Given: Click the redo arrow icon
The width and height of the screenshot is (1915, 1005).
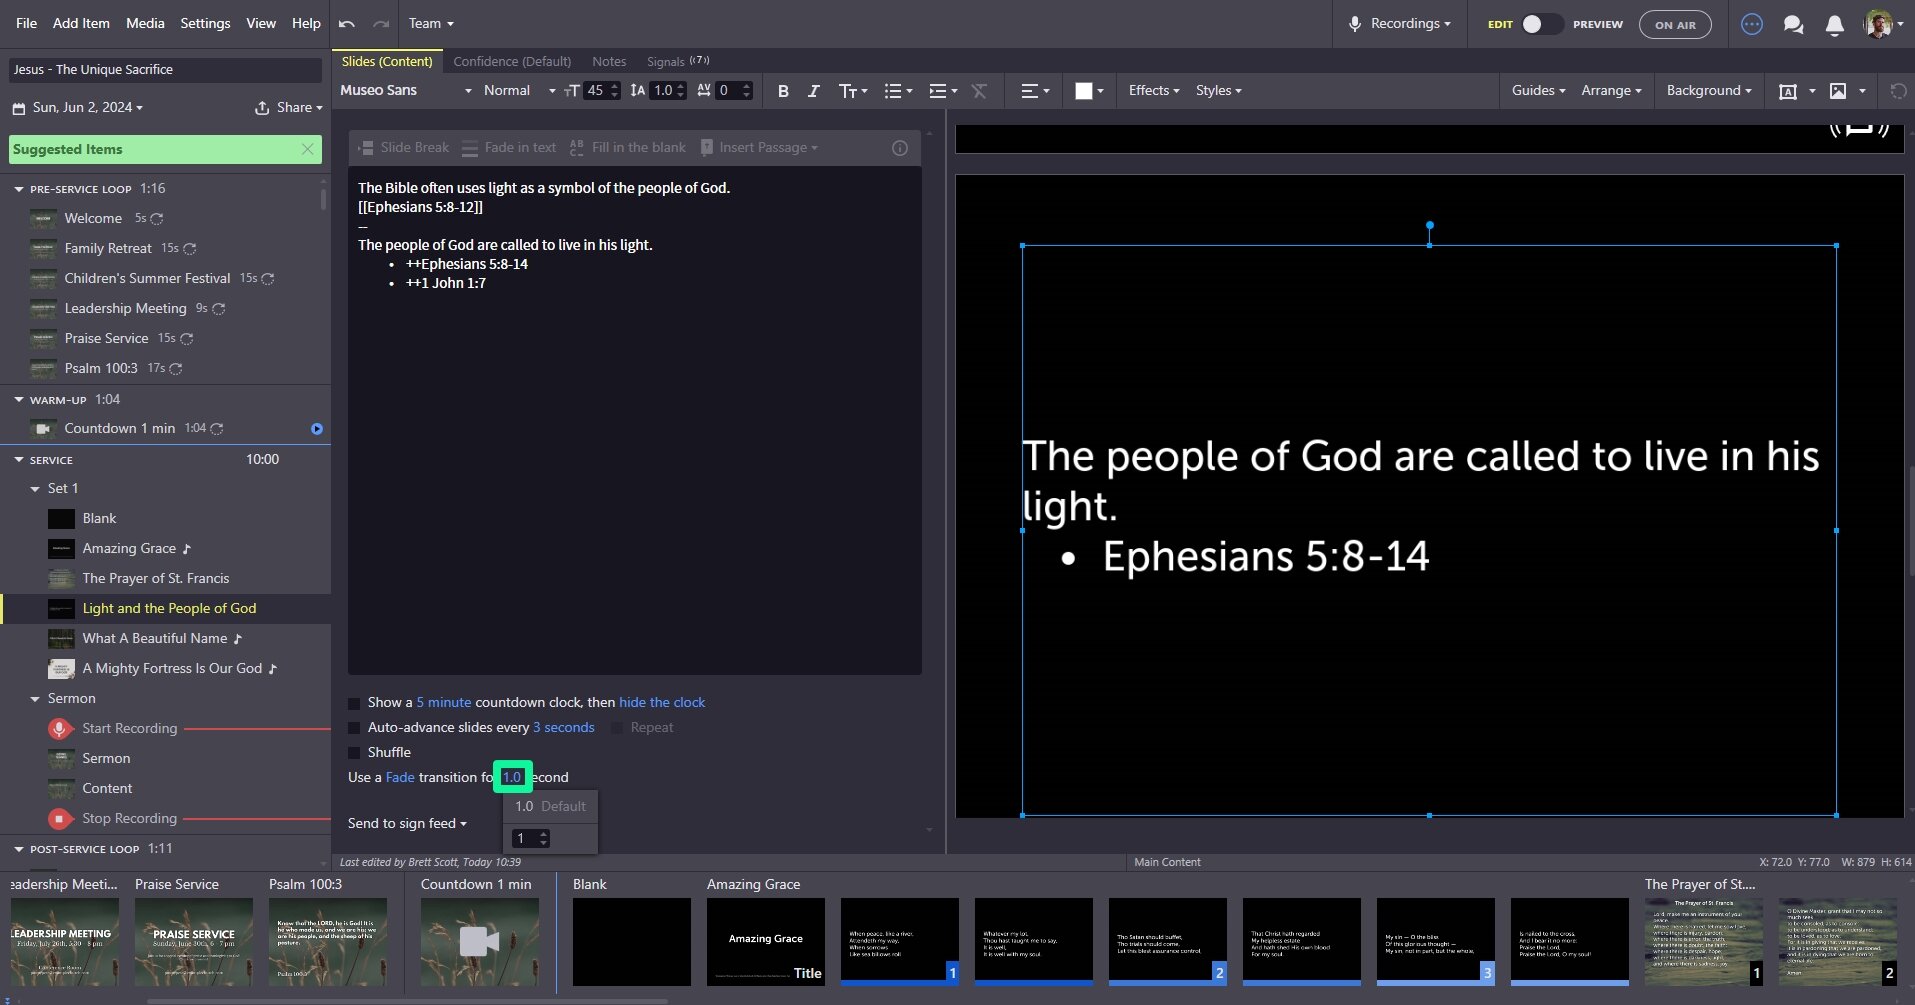Looking at the screenshot, I should pyautogui.click(x=381, y=23).
